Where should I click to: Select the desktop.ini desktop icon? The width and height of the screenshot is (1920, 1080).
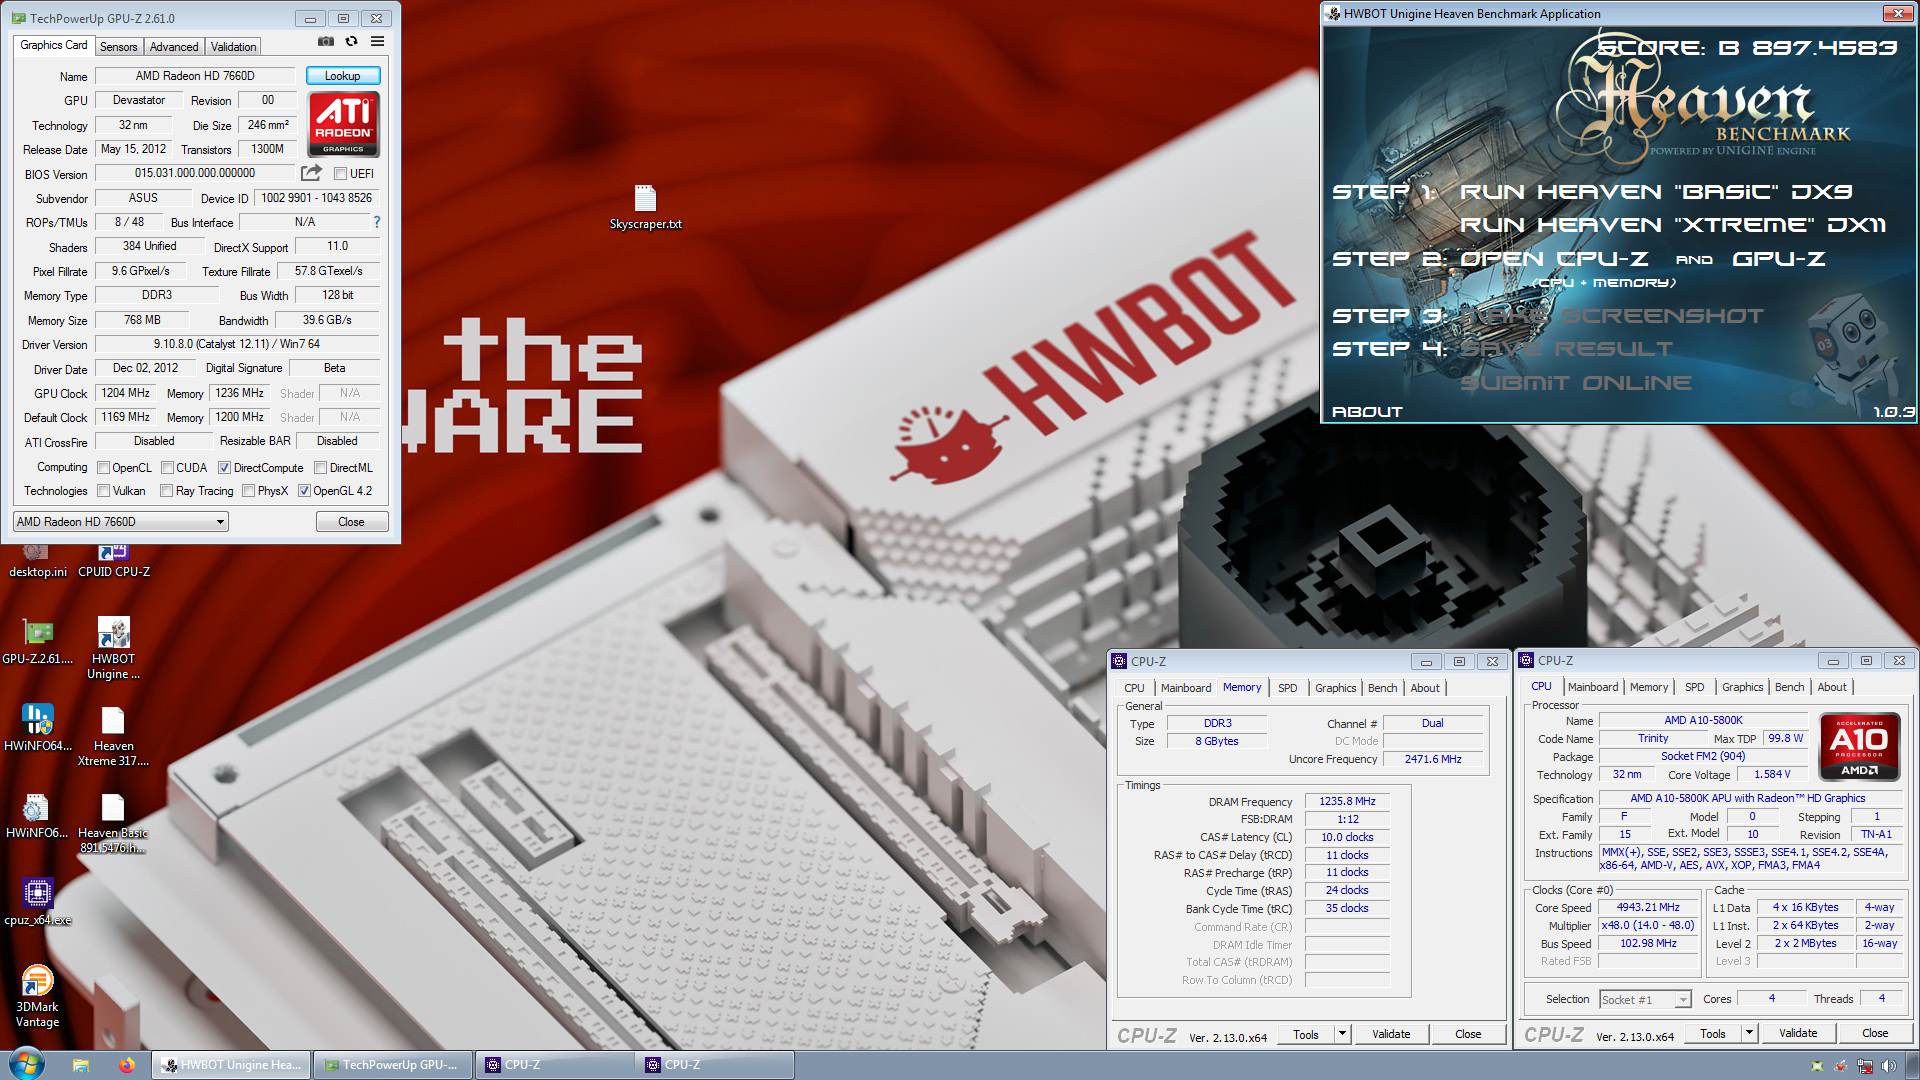(x=37, y=560)
